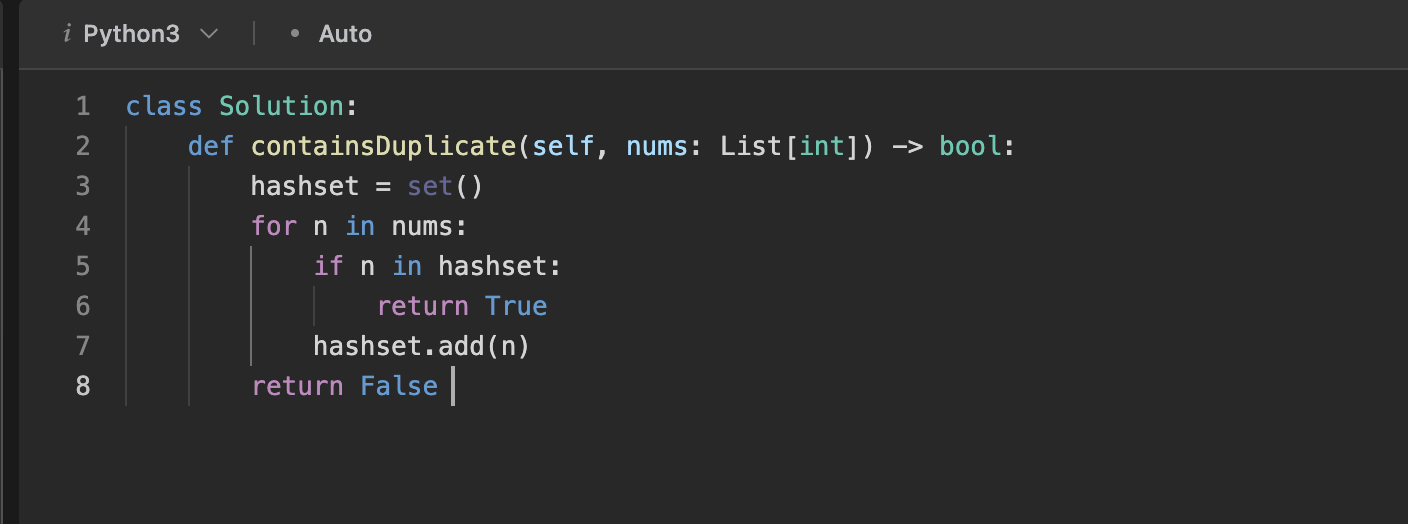Click the set() call on line 3

445,186
